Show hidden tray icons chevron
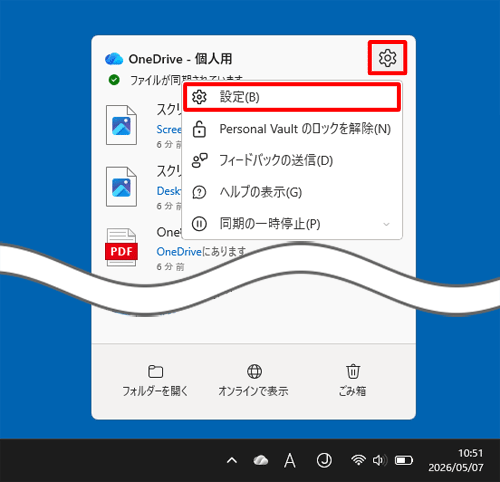500x482 pixels. click(x=232, y=461)
